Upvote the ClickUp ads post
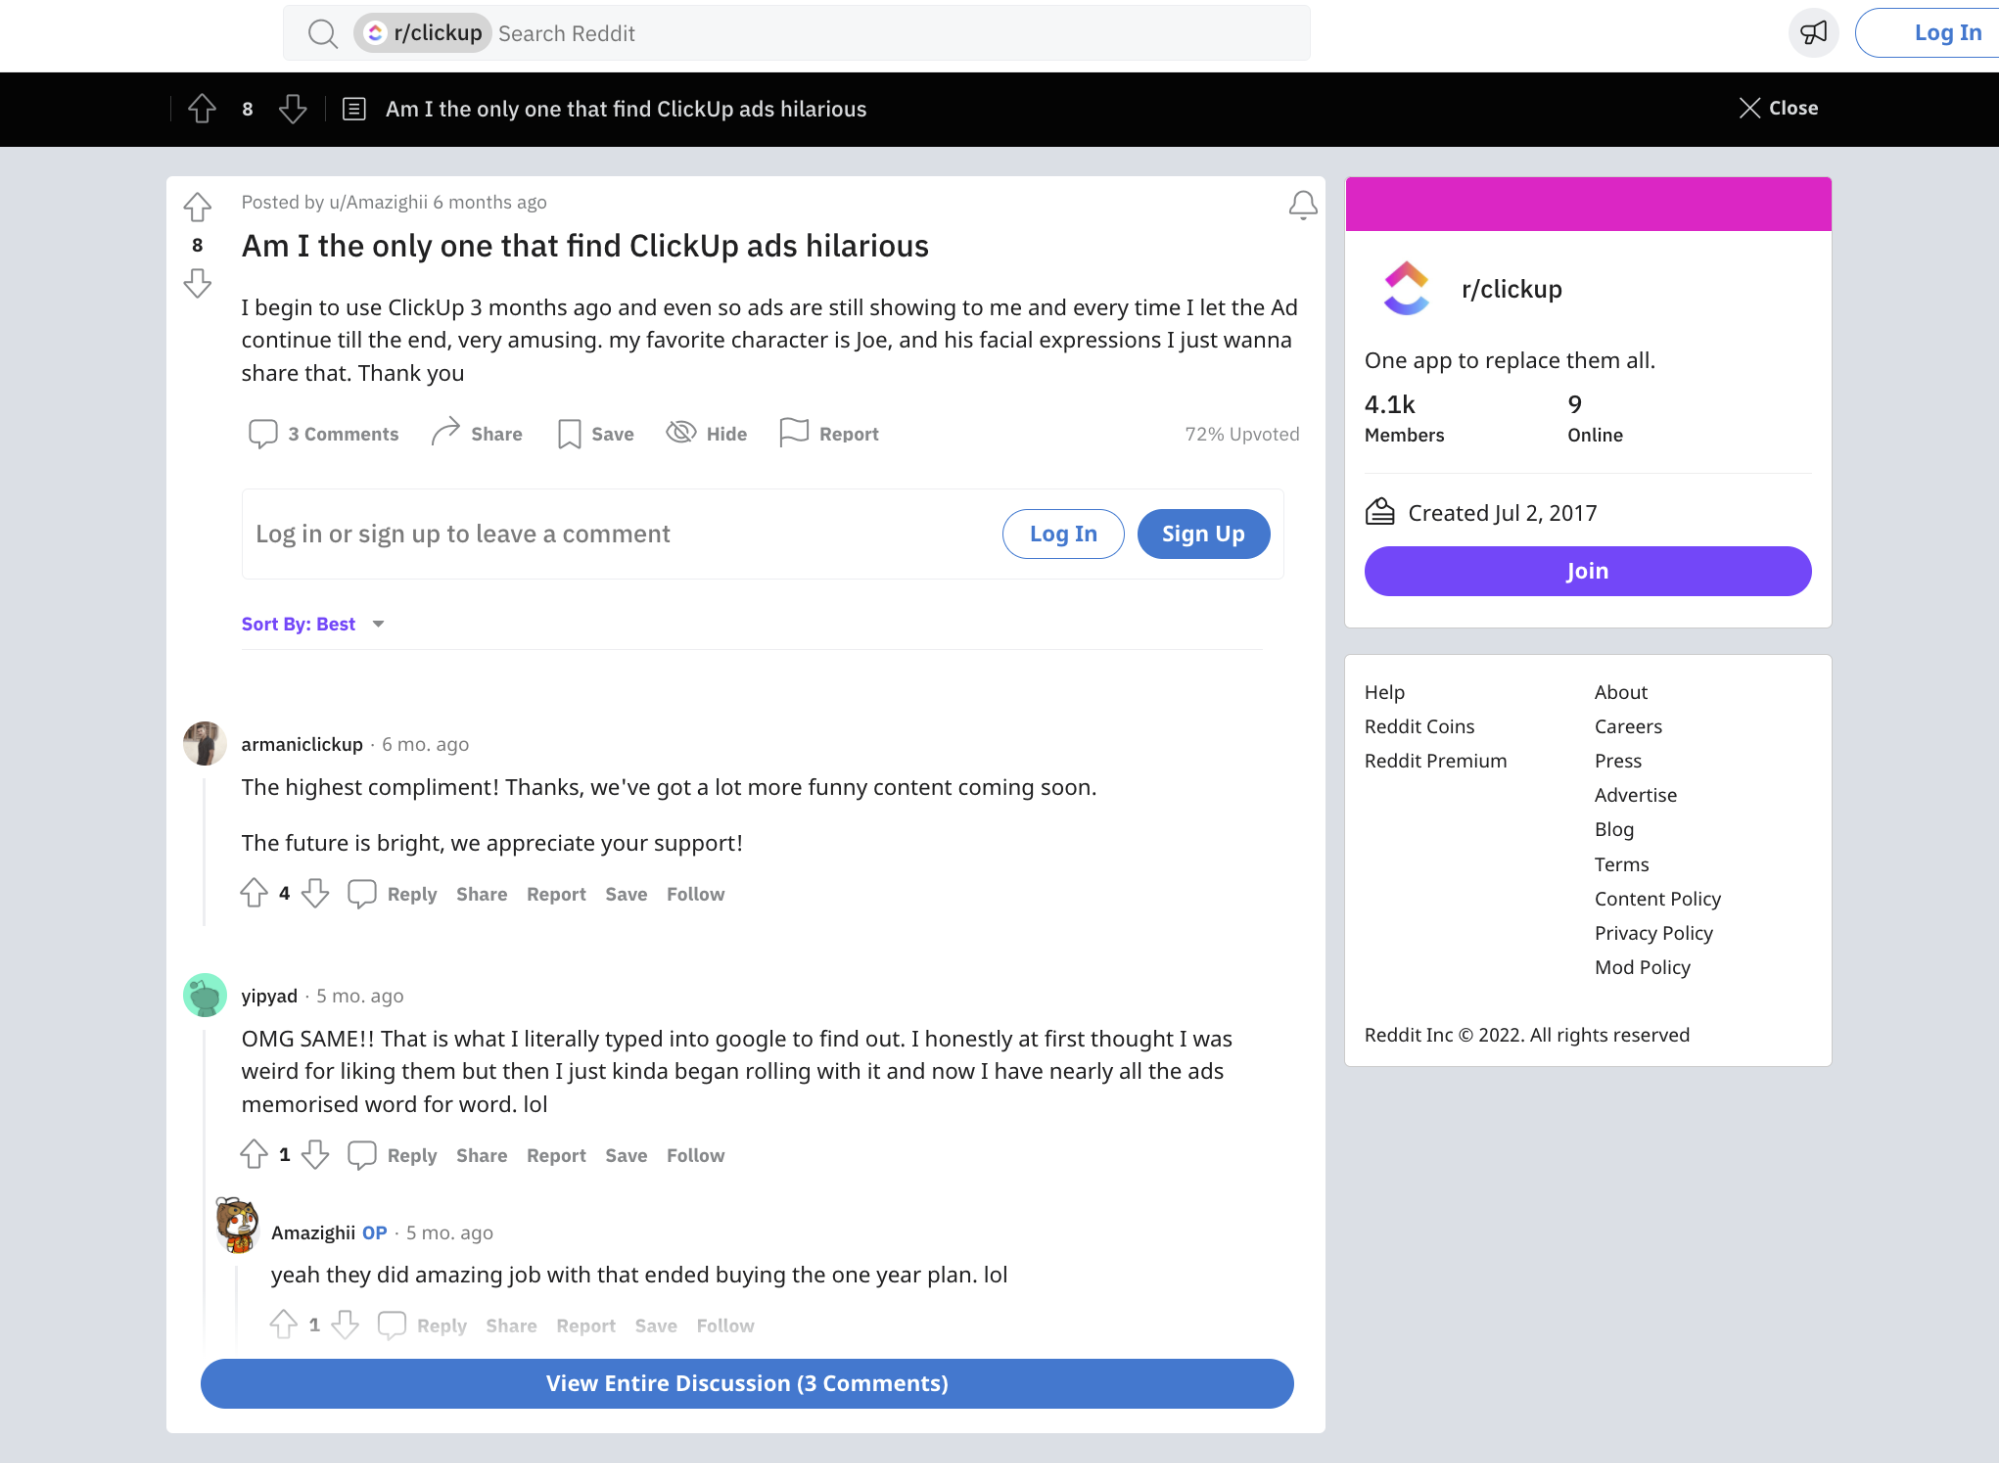The height and width of the screenshot is (1463, 1999). pos(197,207)
